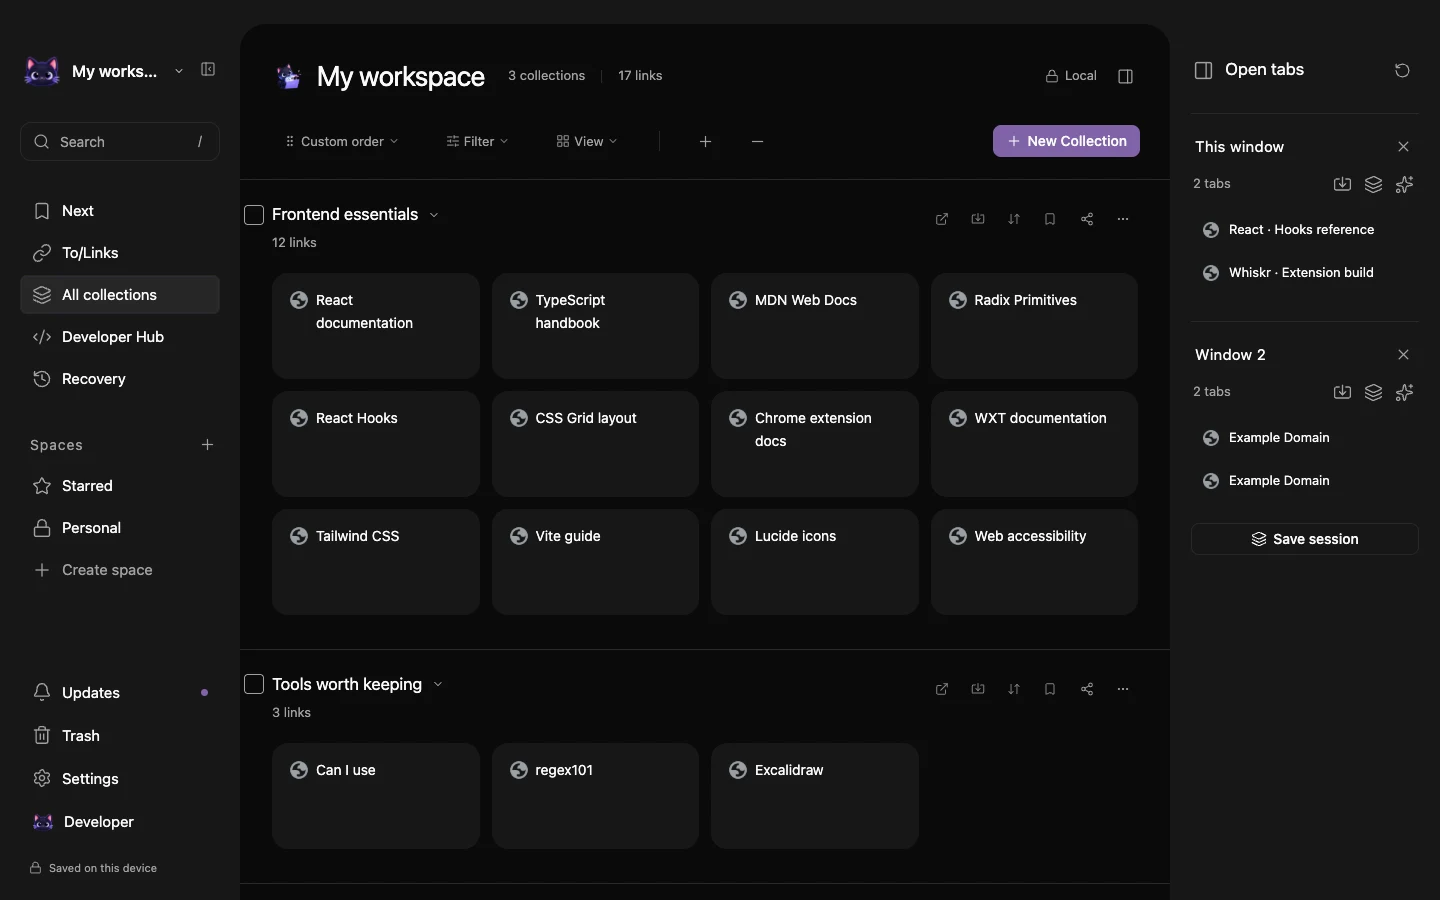Open Recovery in the sidebar
1440x900 pixels.
tap(120, 379)
